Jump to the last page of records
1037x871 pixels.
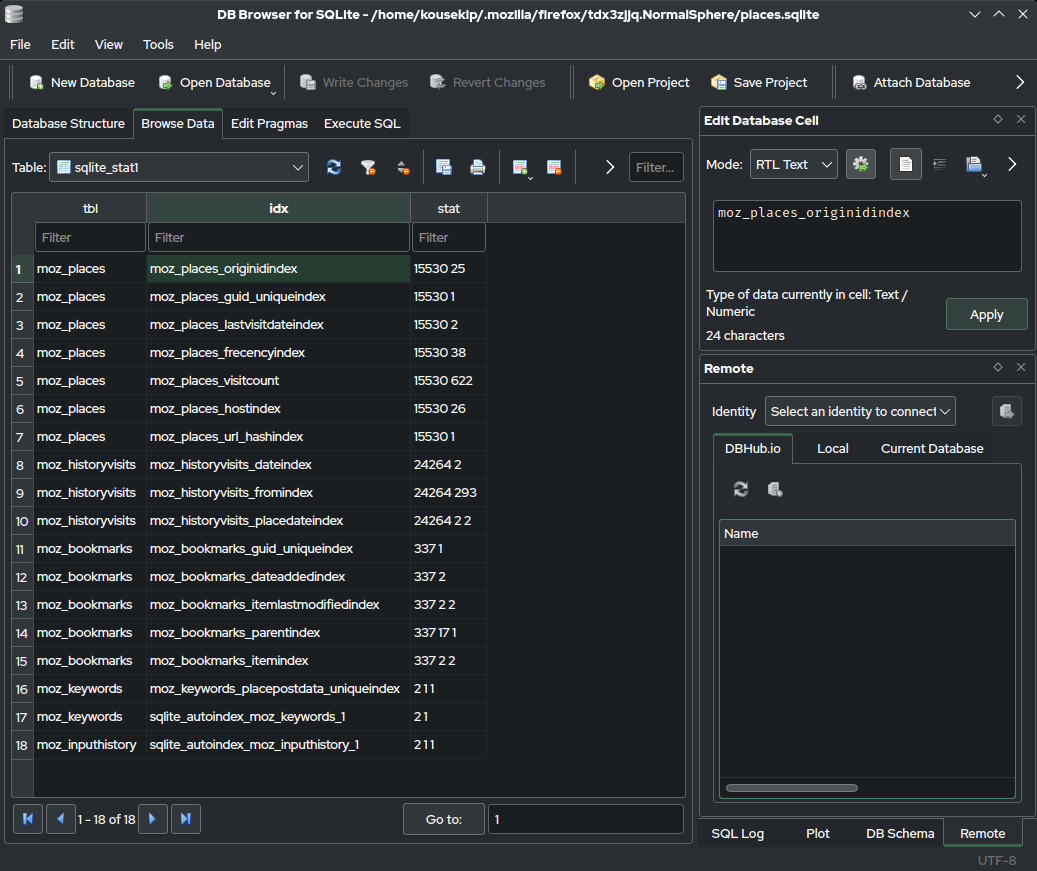point(186,819)
